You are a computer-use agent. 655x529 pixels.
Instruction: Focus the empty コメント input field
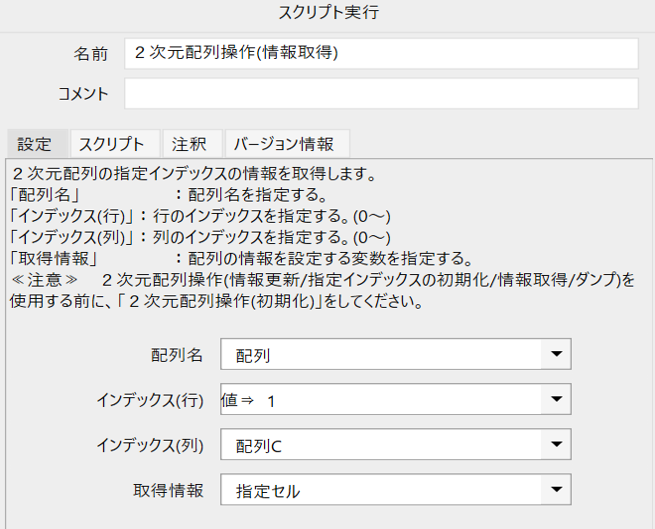(x=381, y=93)
